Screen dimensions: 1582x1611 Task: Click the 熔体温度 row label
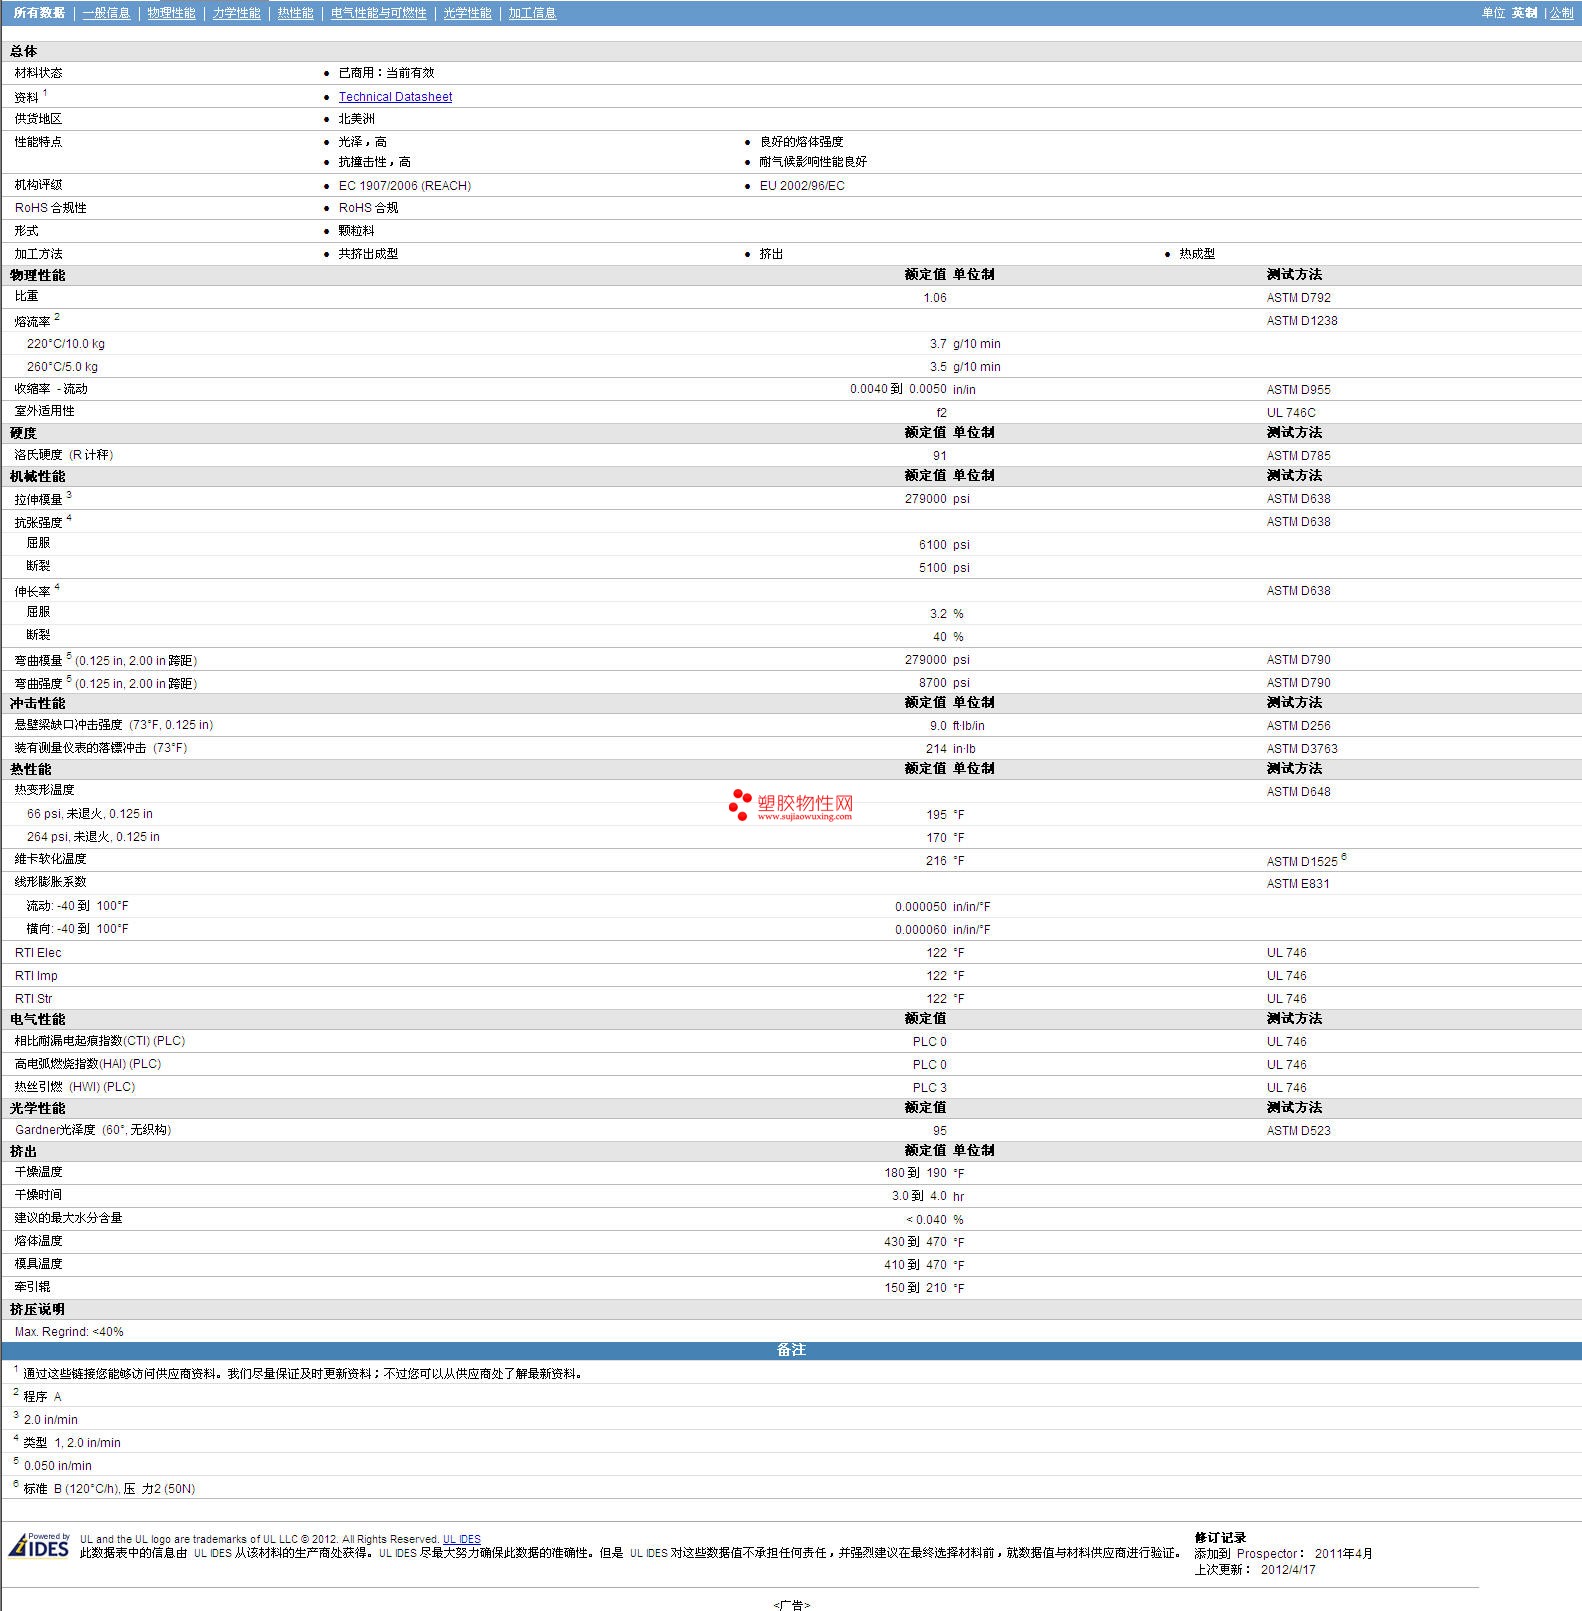coord(38,1241)
